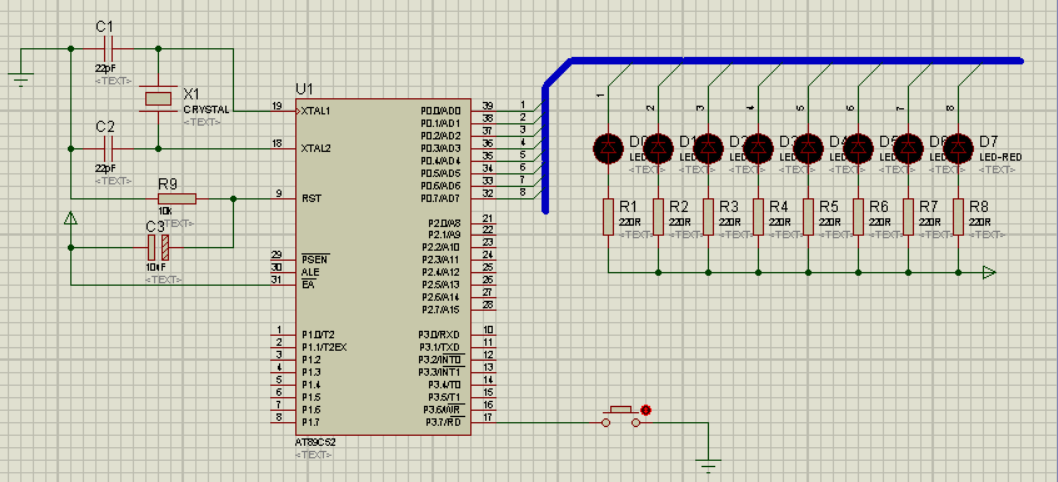Select LED D2 symbol
This screenshot has height=482, width=1058.
tap(708, 149)
